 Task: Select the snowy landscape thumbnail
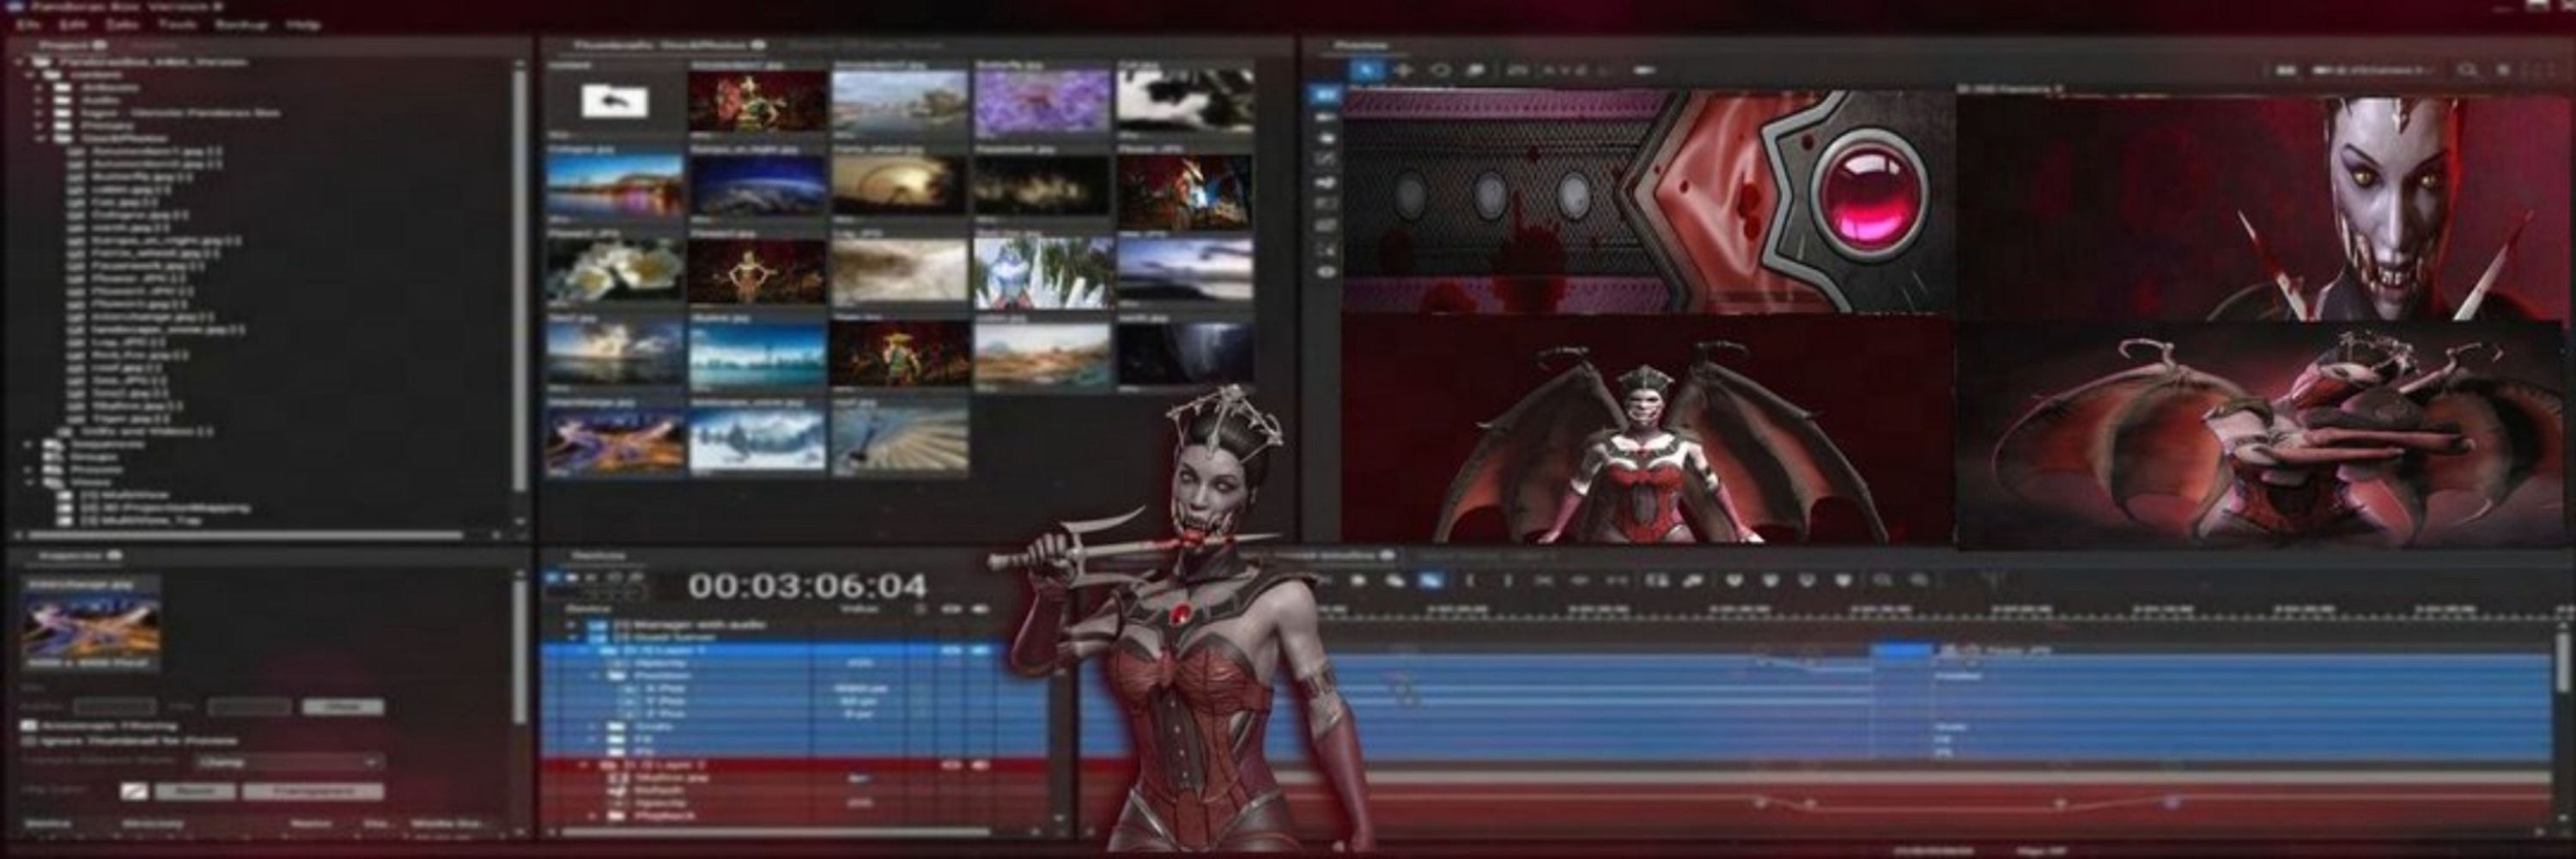pos(757,439)
